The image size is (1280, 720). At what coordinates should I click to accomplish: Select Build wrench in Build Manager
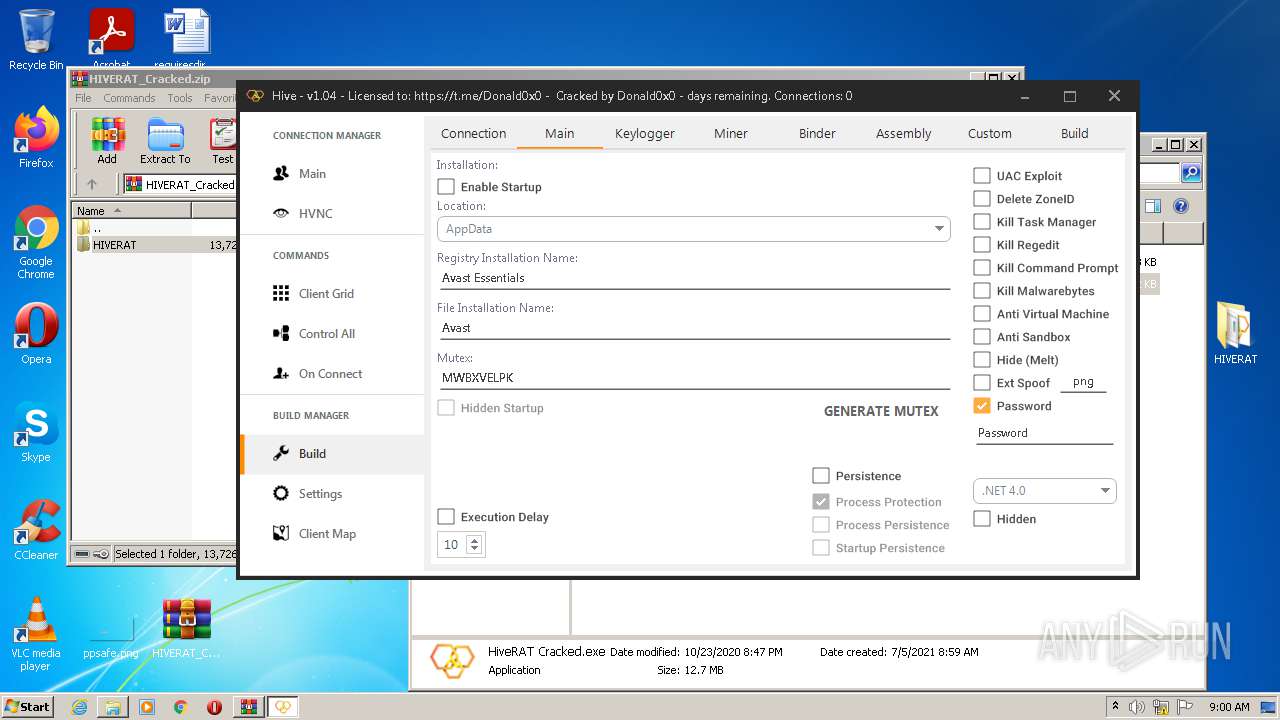(x=300, y=454)
